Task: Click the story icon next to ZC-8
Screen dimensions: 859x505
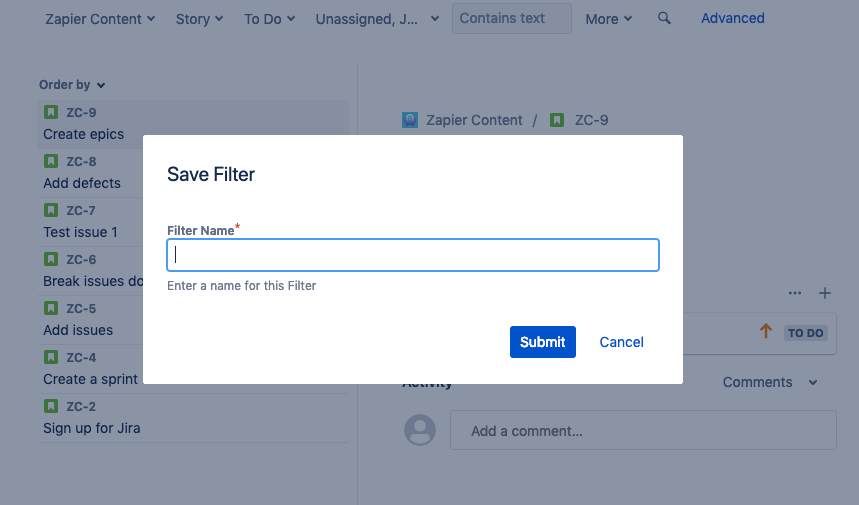Action: pyautogui.click(x=51, y=161)
